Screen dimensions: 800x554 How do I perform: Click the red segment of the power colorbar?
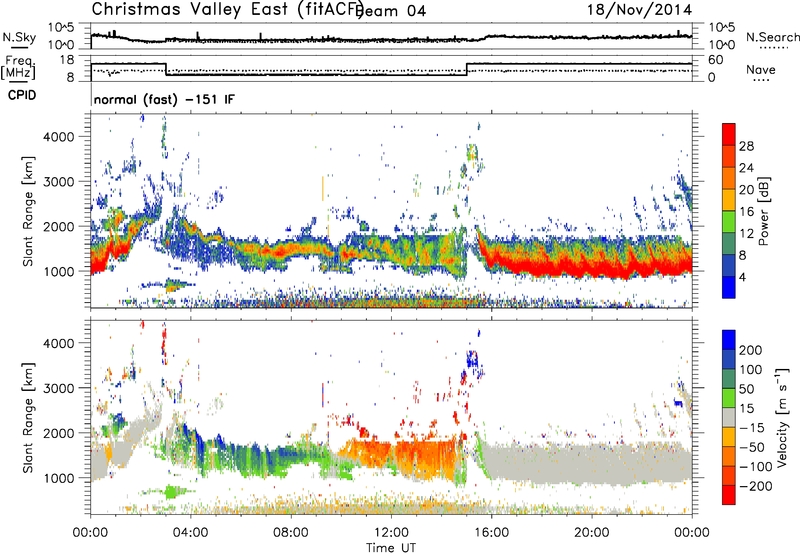pyautogui.click(x=729, y=134)
